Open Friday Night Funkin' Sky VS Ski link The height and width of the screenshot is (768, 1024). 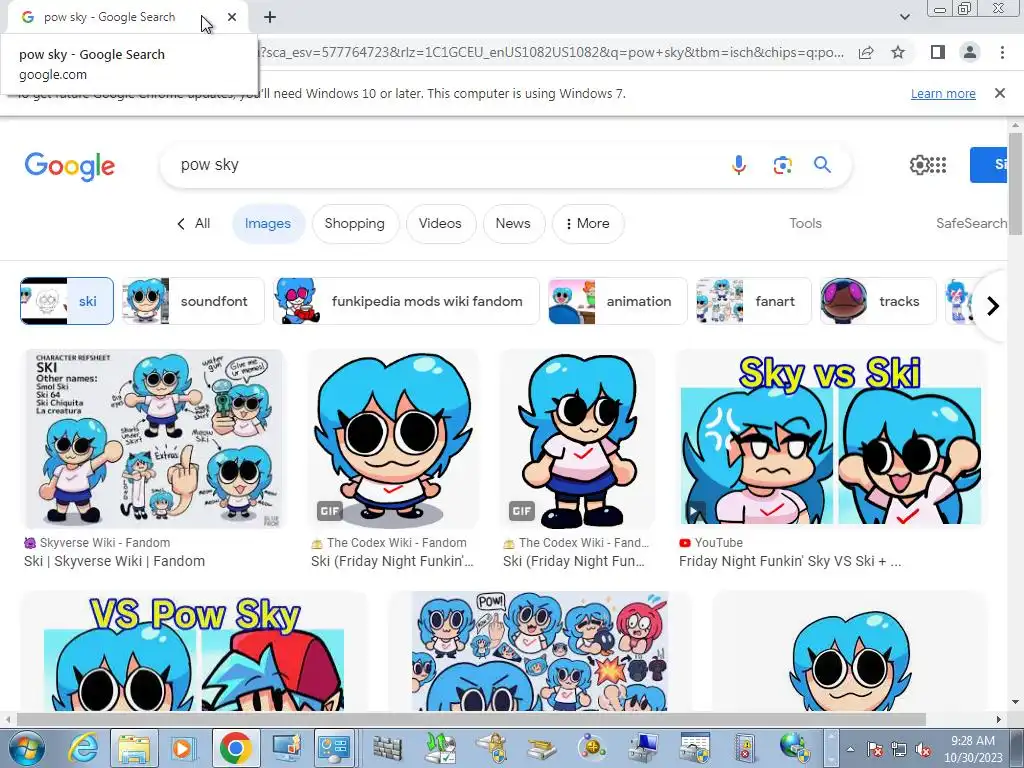(x=790, y=561)
